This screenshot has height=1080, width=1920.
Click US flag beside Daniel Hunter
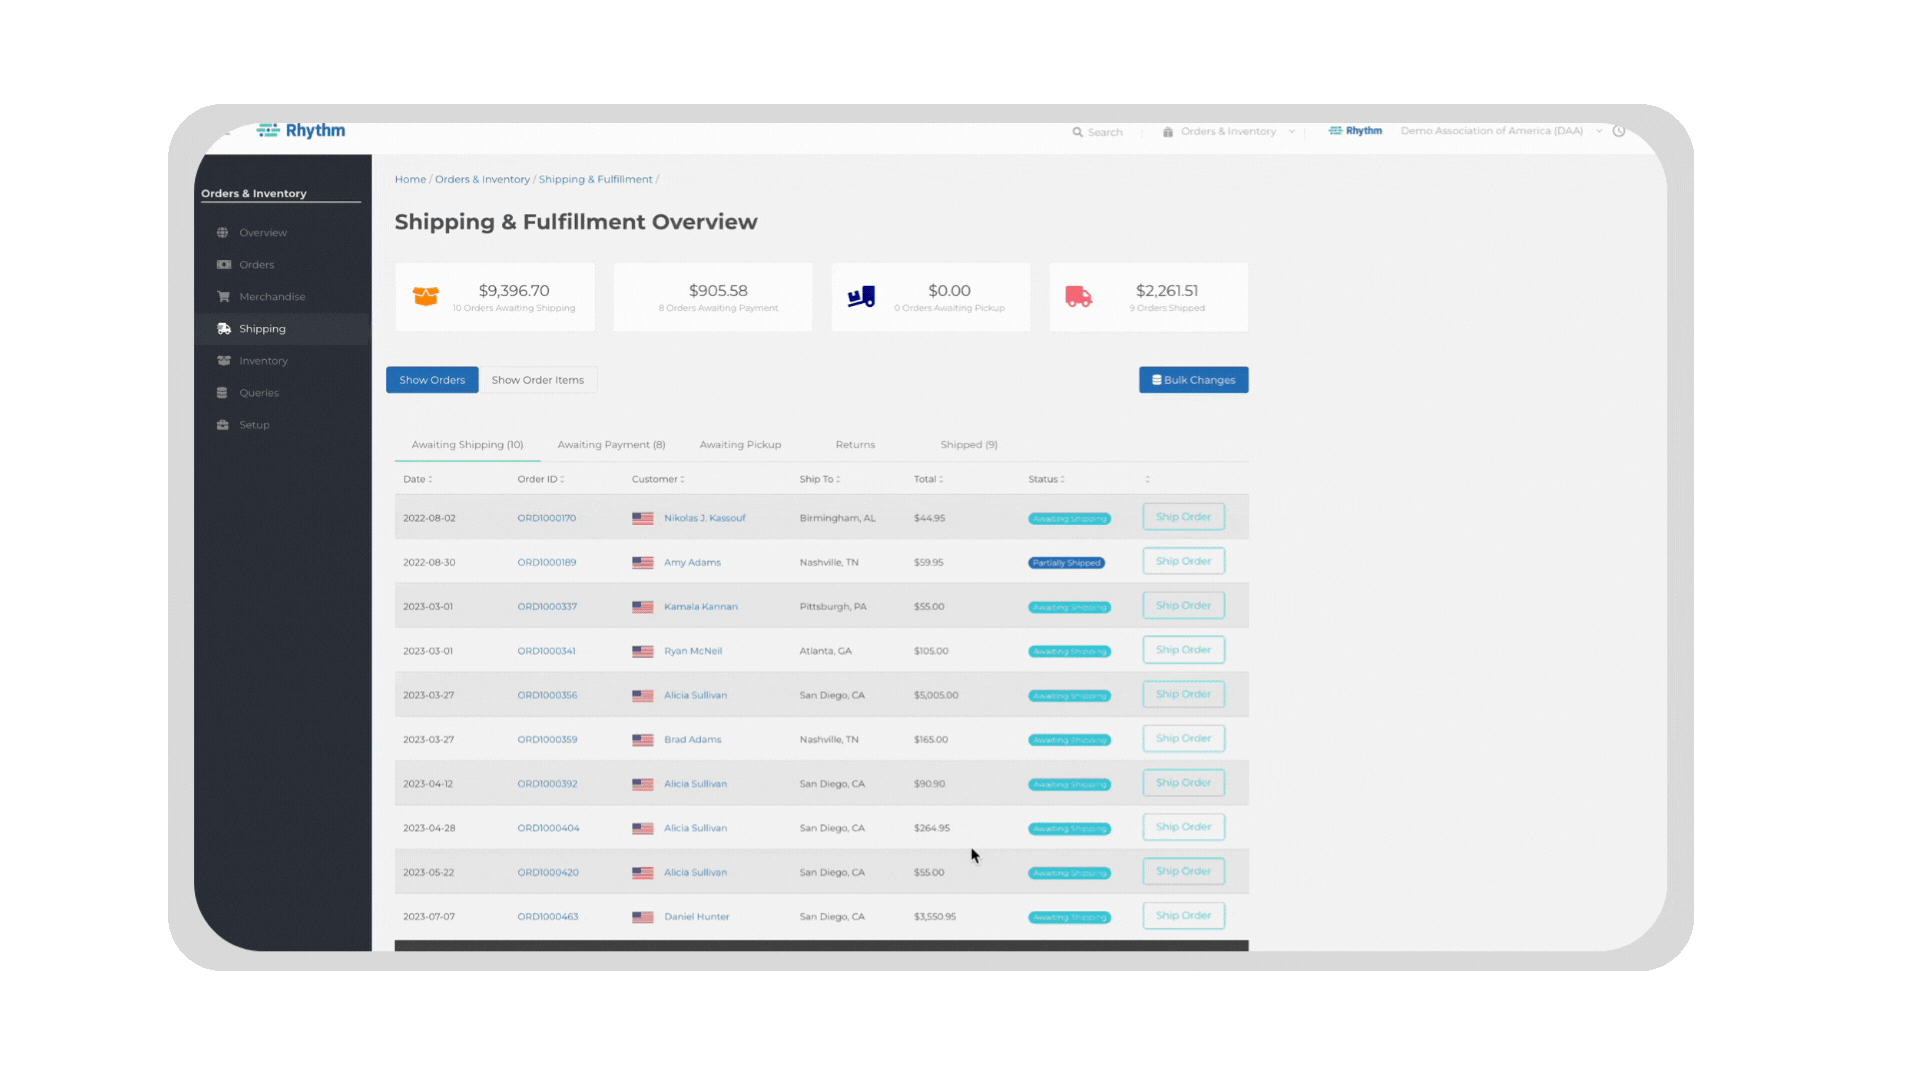(x=643, y=917)
